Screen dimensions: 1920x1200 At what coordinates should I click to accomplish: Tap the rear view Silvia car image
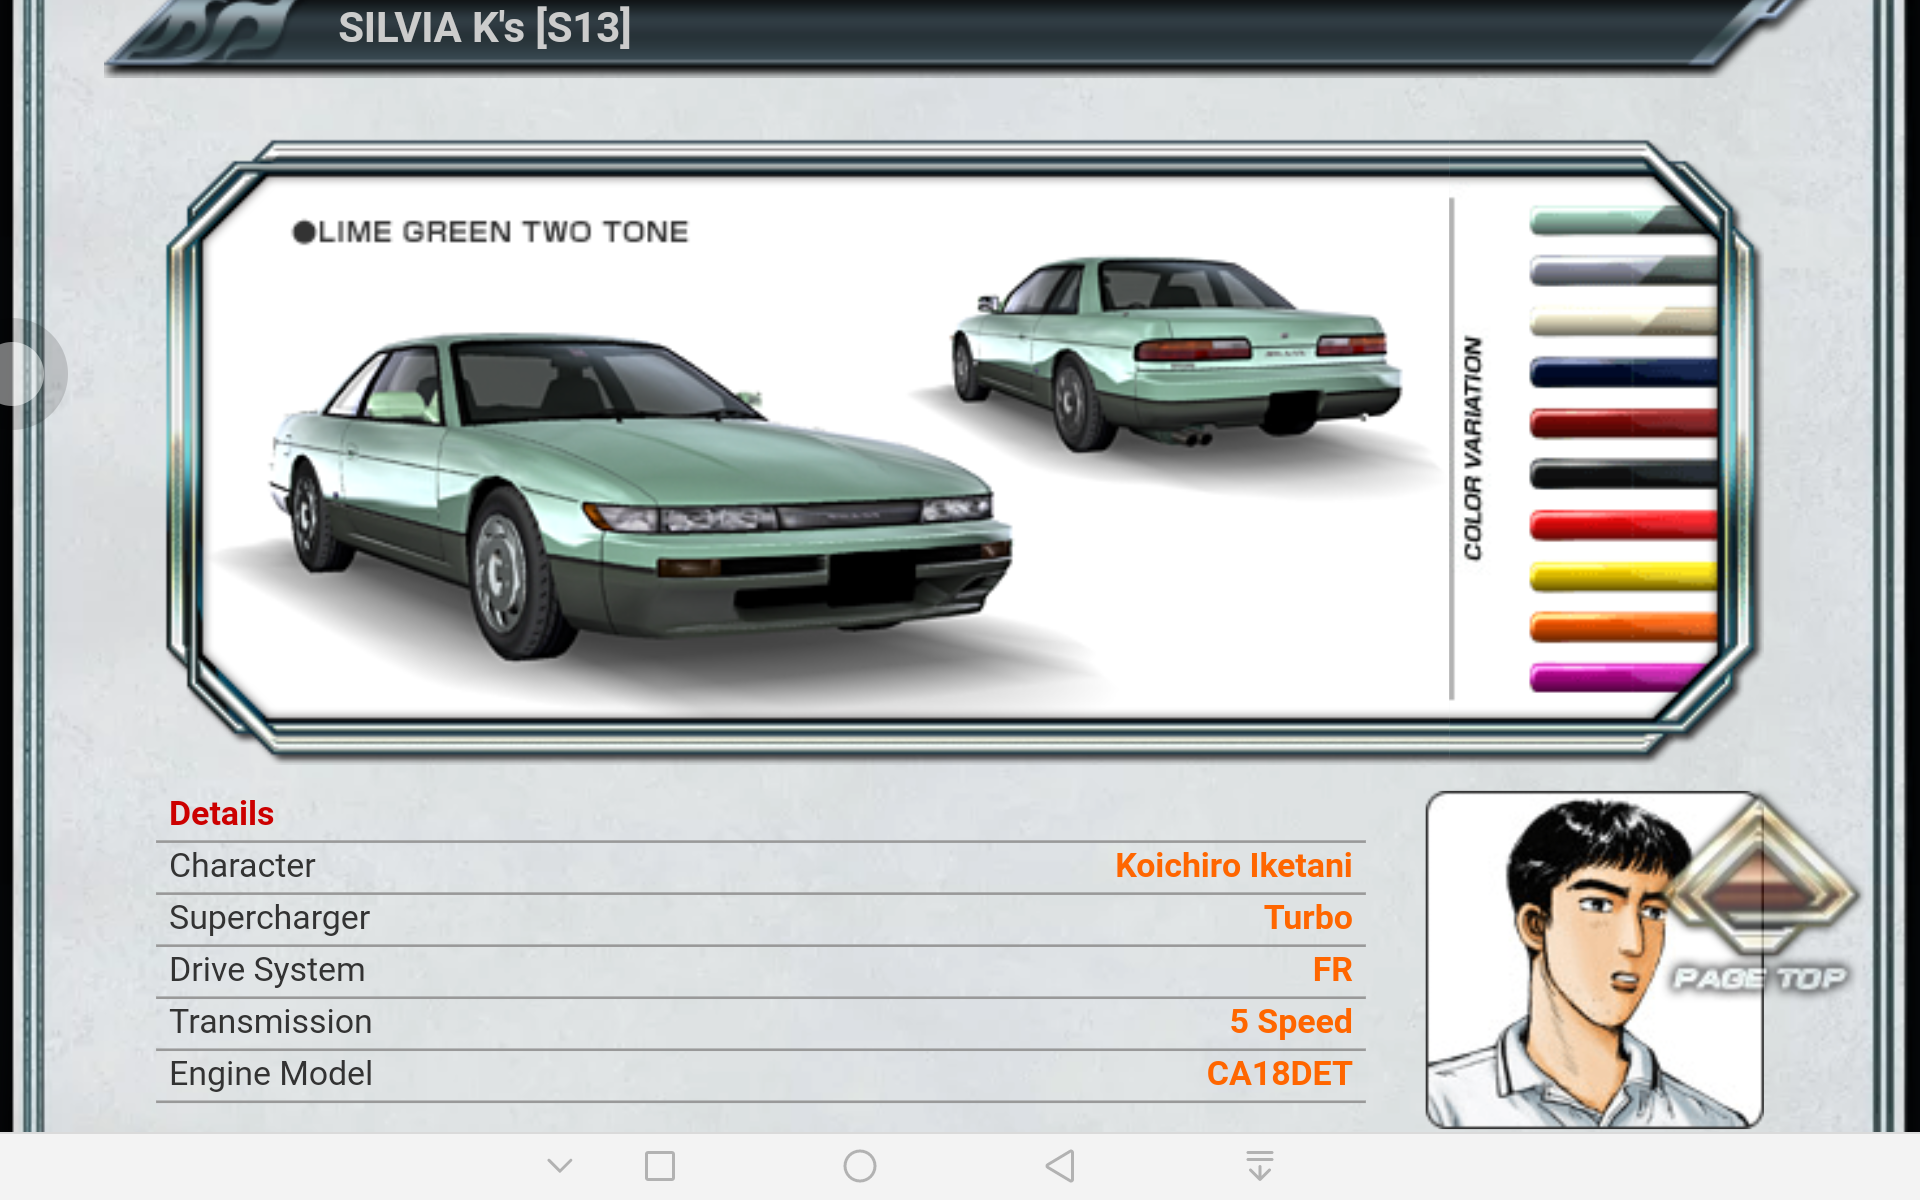pyautogui.click(x=1176, y=354)
